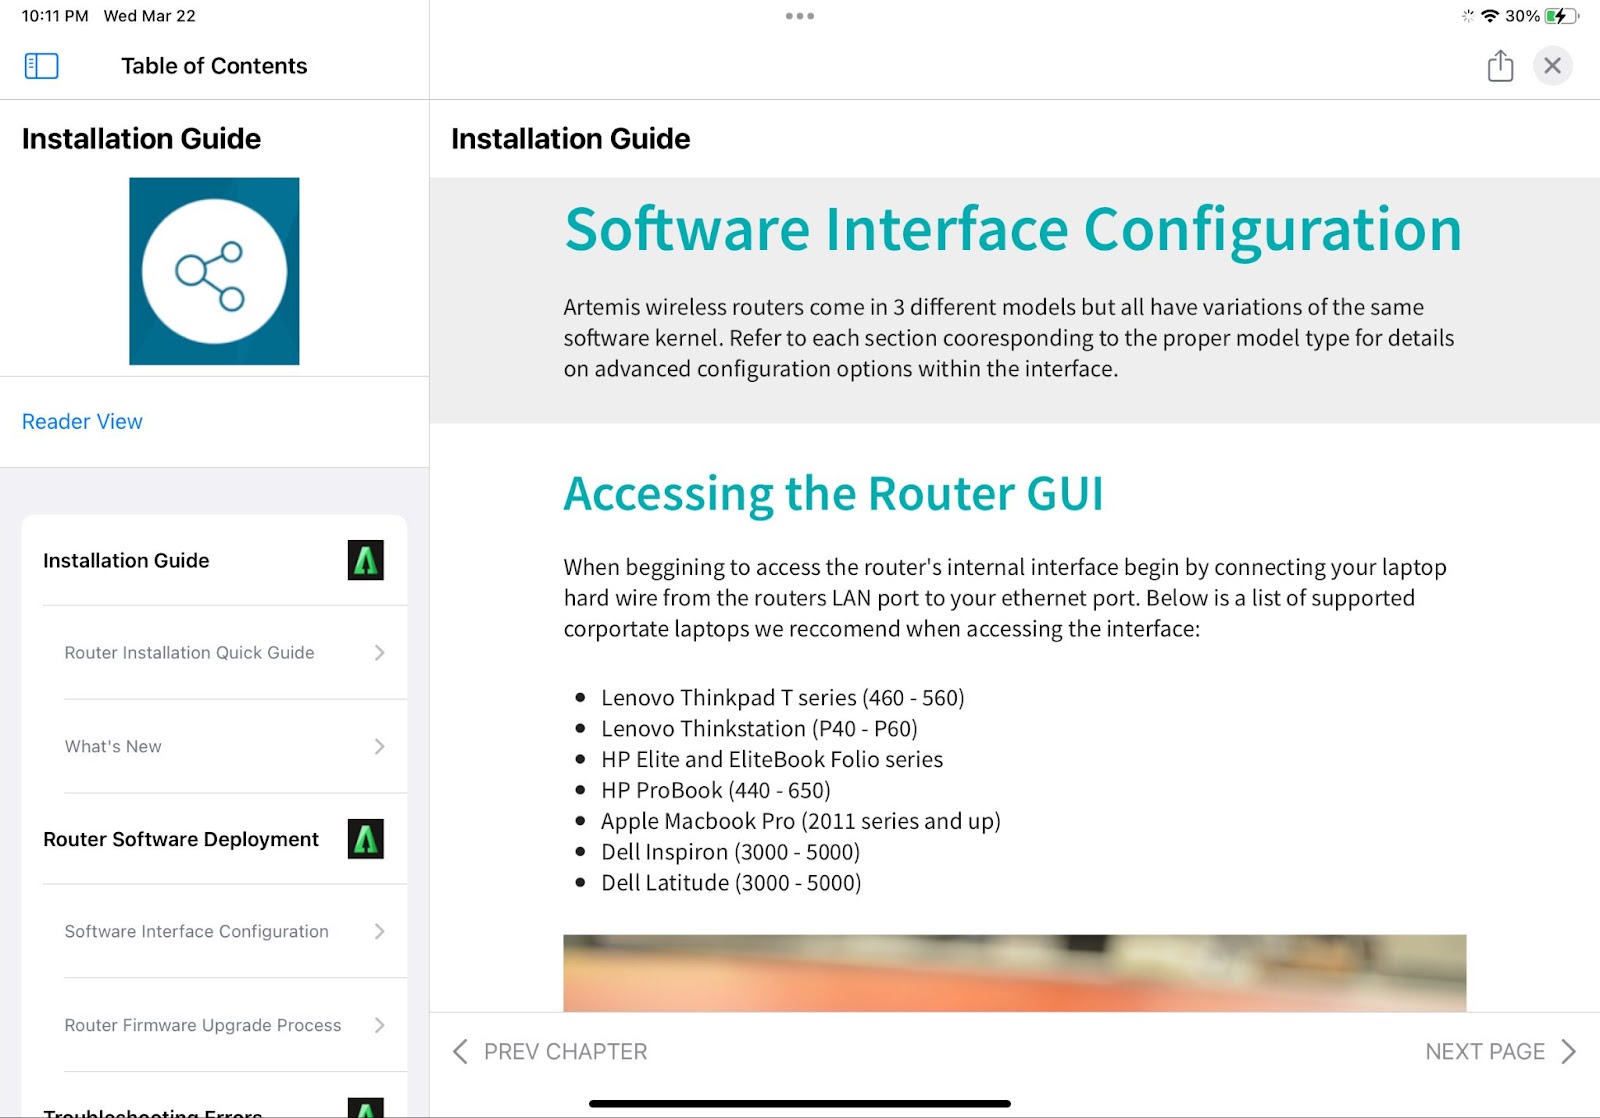Screen dimensions: 1600x1118
Task: Tap the Installation Guide cover thumbnail
Action: click(214, 271)
